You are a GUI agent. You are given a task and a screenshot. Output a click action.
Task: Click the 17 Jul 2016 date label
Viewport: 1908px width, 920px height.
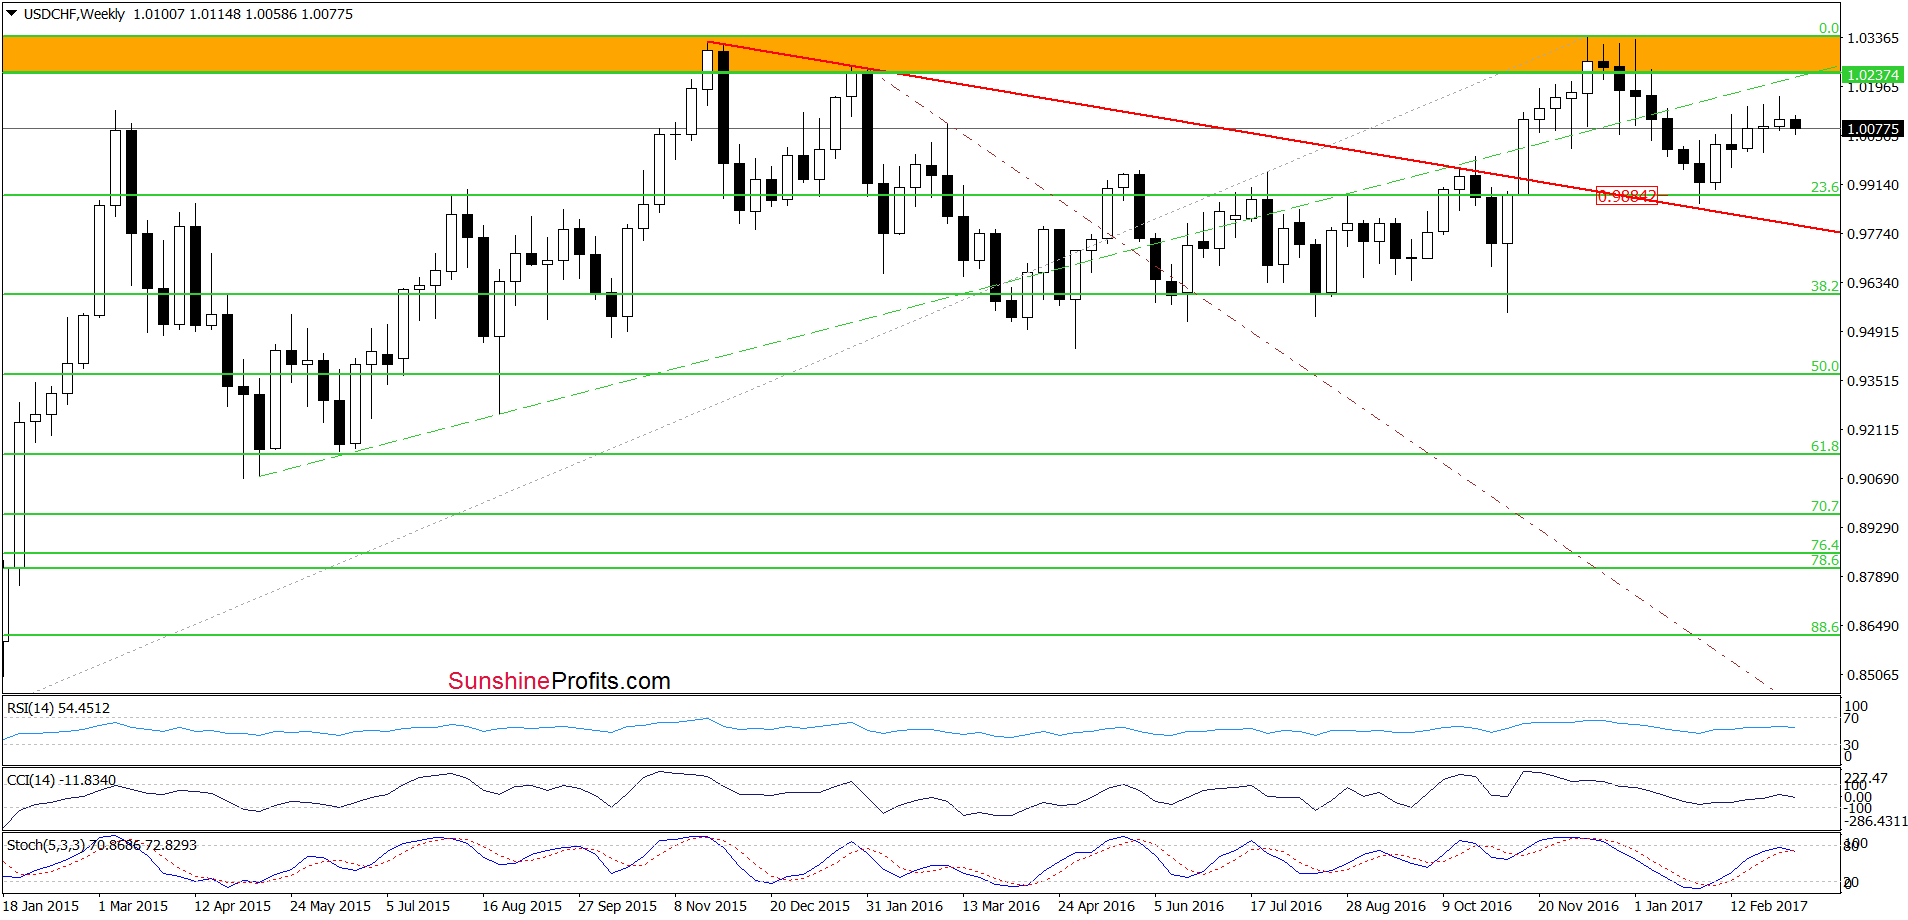(x=1286, y=906)
